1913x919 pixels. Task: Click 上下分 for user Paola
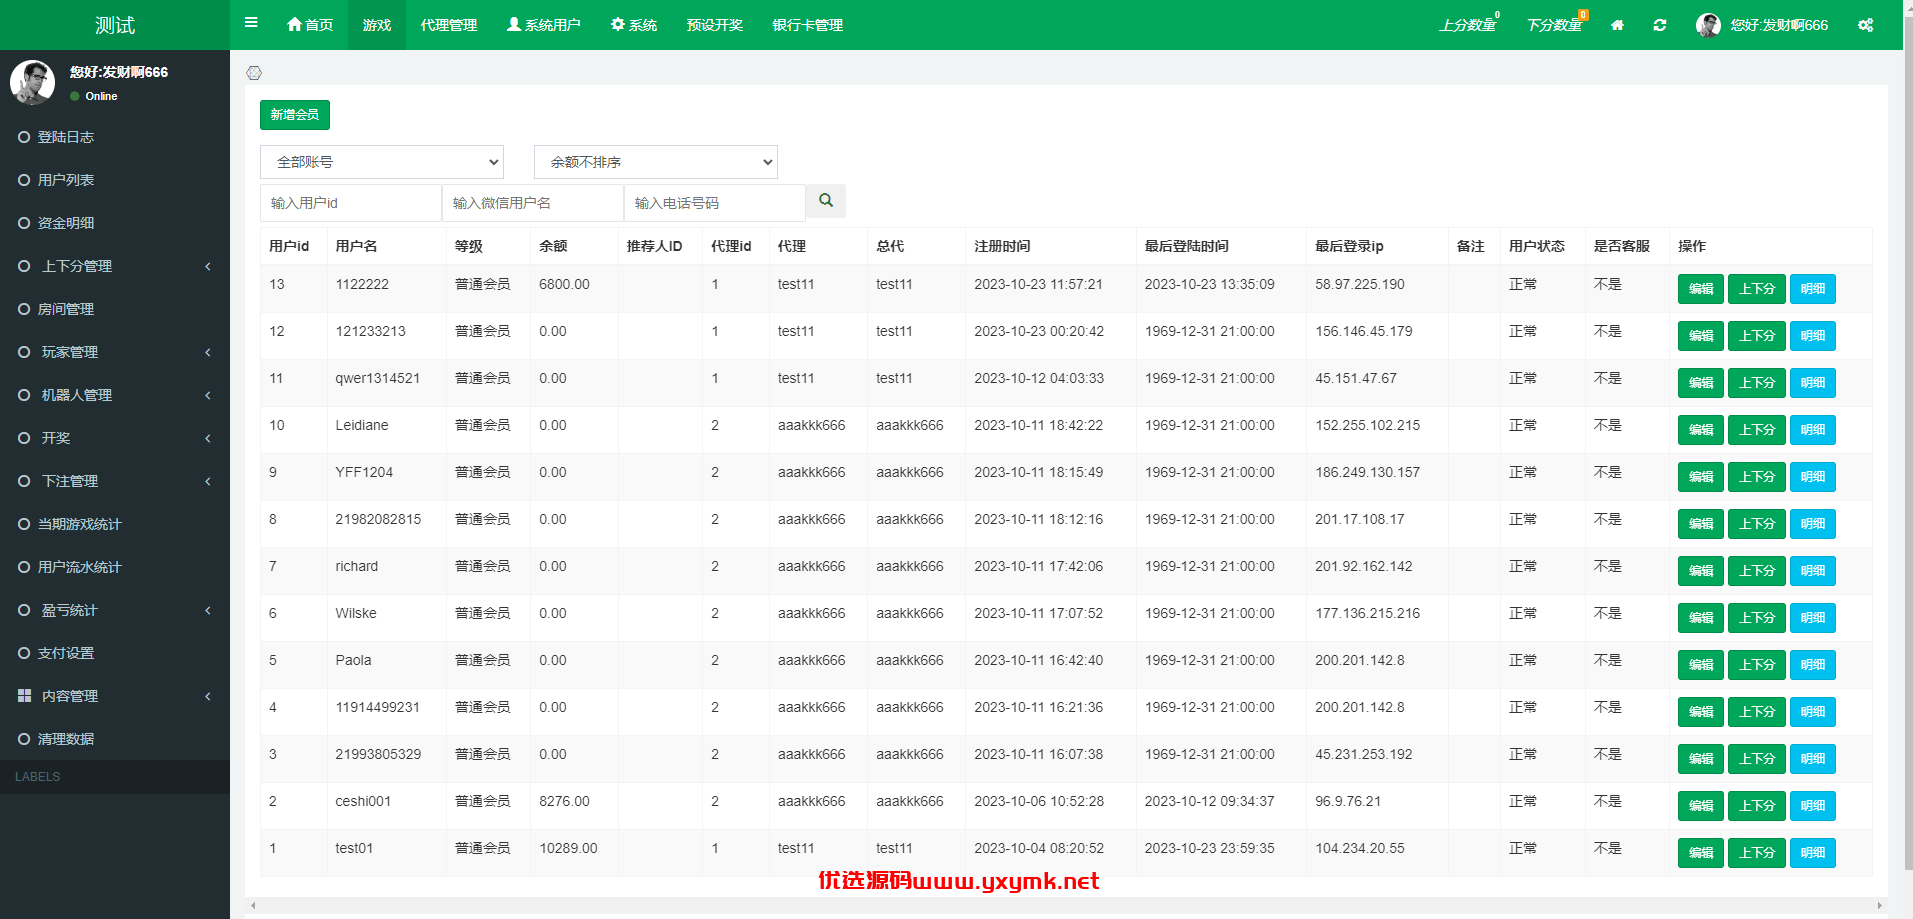pos(1757,665)
